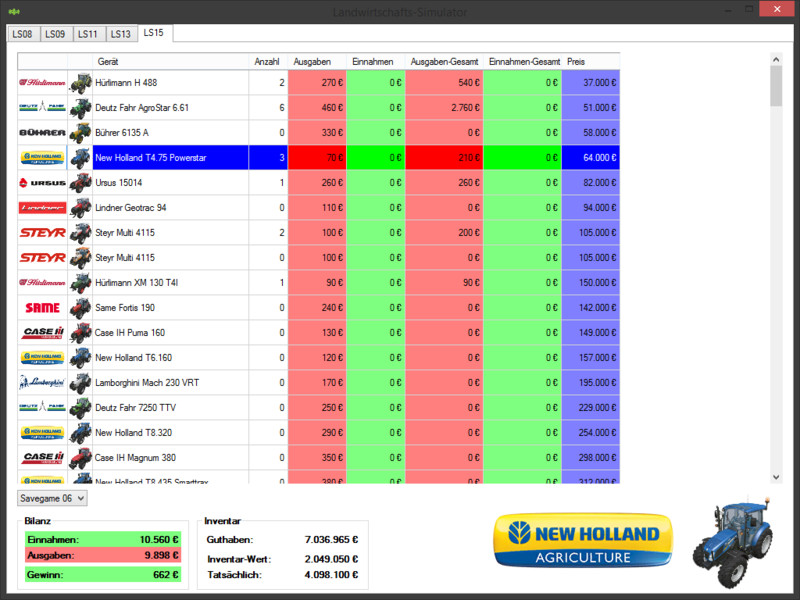
Task: Click the Ursus brand logo icon
Action: click(x=42, y=183)
